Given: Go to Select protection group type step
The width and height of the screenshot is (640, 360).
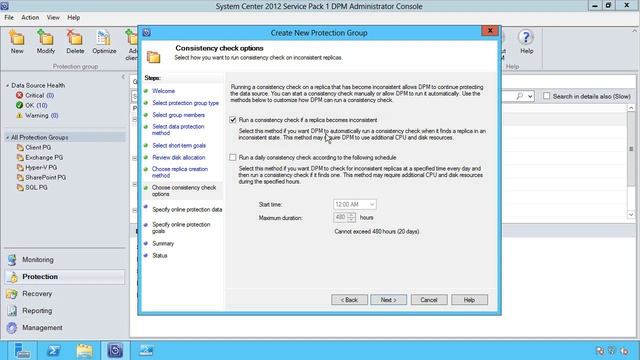Looking at the screenshot, I should (x=186, y=103).
